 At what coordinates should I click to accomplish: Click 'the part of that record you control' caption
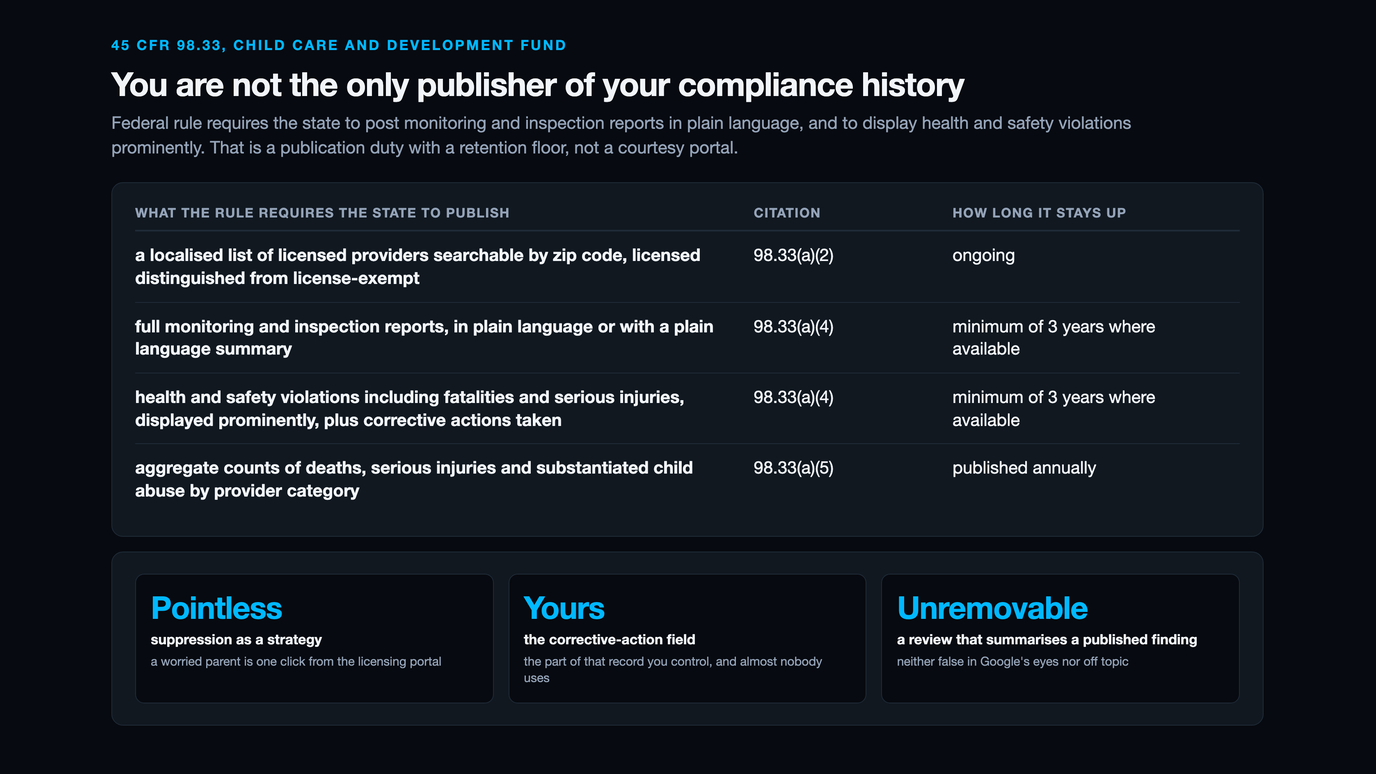tap(673, 670)
